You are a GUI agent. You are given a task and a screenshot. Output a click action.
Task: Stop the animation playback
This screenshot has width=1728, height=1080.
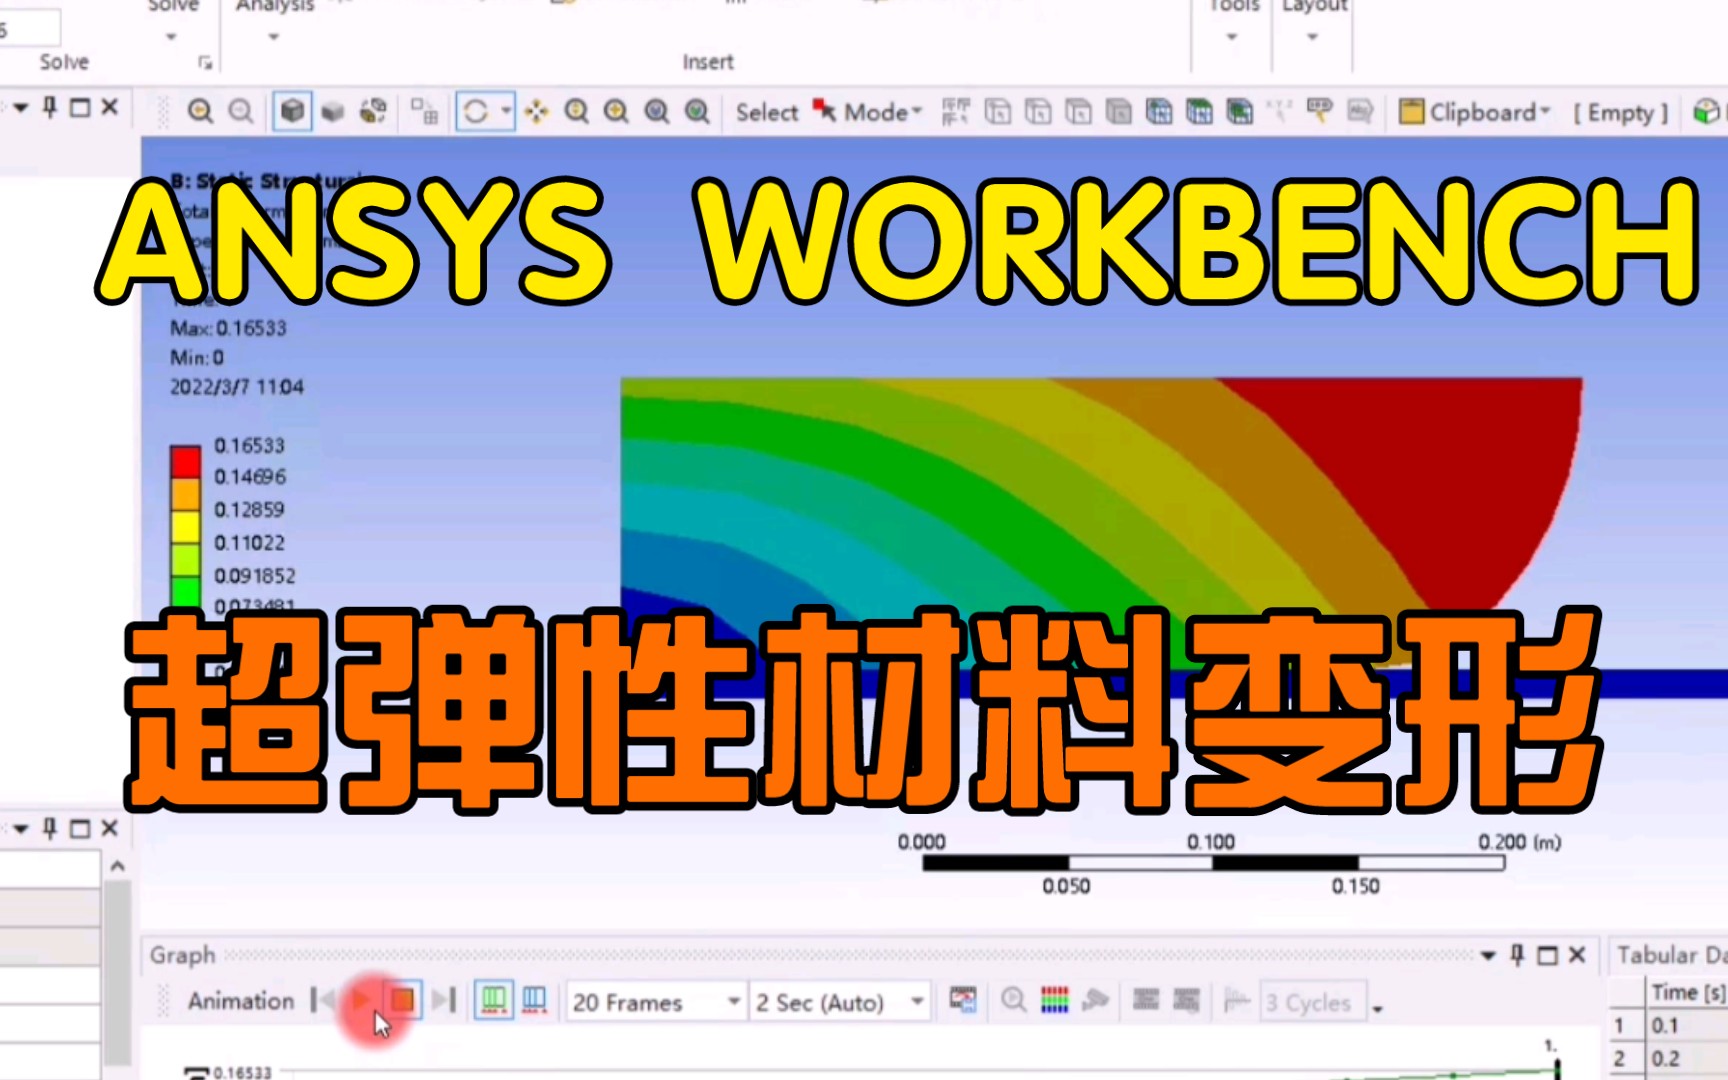pyautogui.click(x=402, y=999)
